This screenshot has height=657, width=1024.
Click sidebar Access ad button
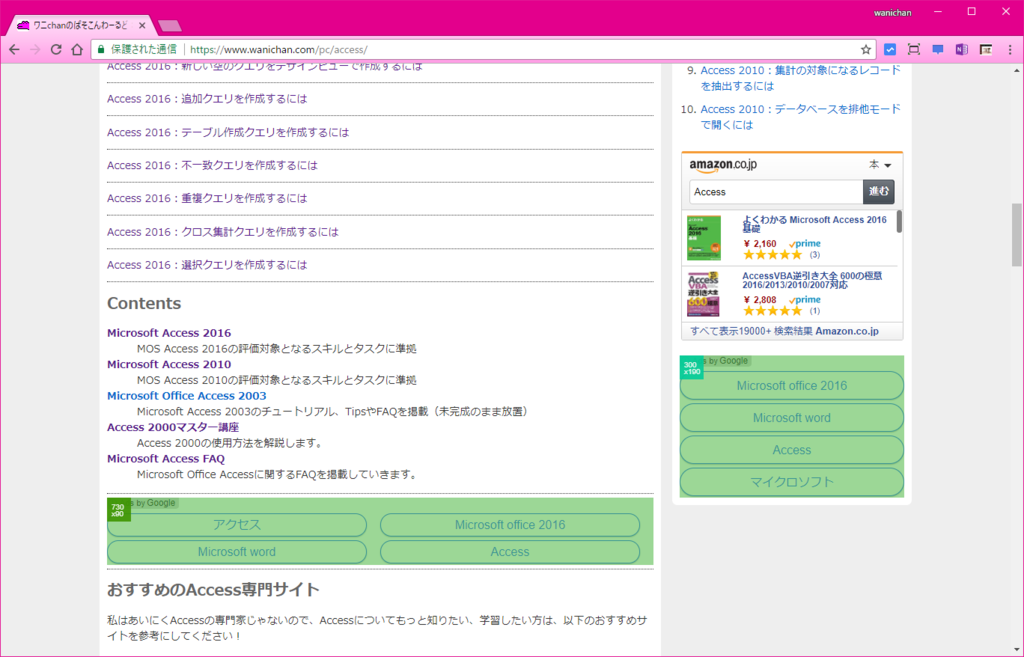pyautogui.click(x=792, y=450)
